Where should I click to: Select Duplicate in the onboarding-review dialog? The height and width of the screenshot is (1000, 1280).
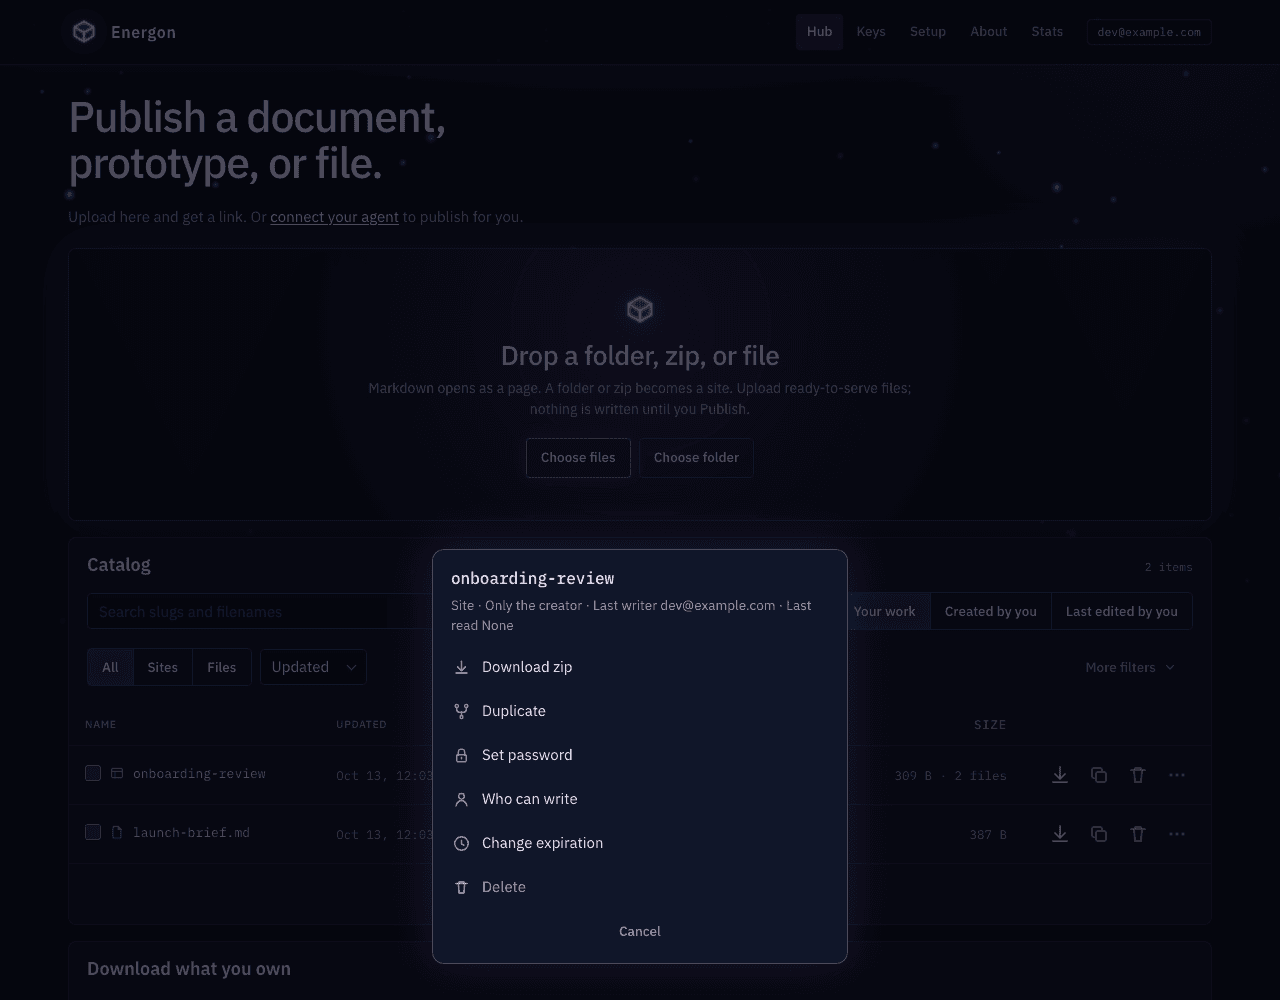pyautogui.click(x=640, y=711)
